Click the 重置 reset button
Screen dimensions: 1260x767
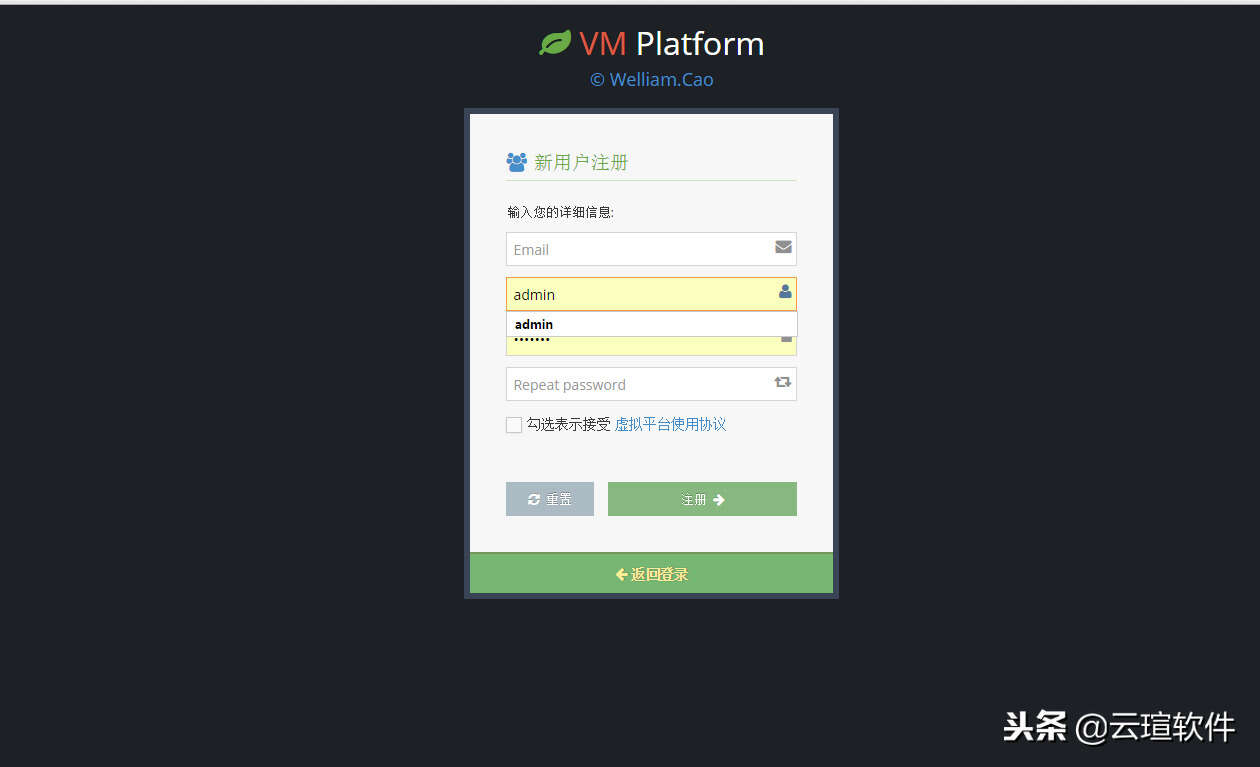pyautogui.click(x=550, y=499)
